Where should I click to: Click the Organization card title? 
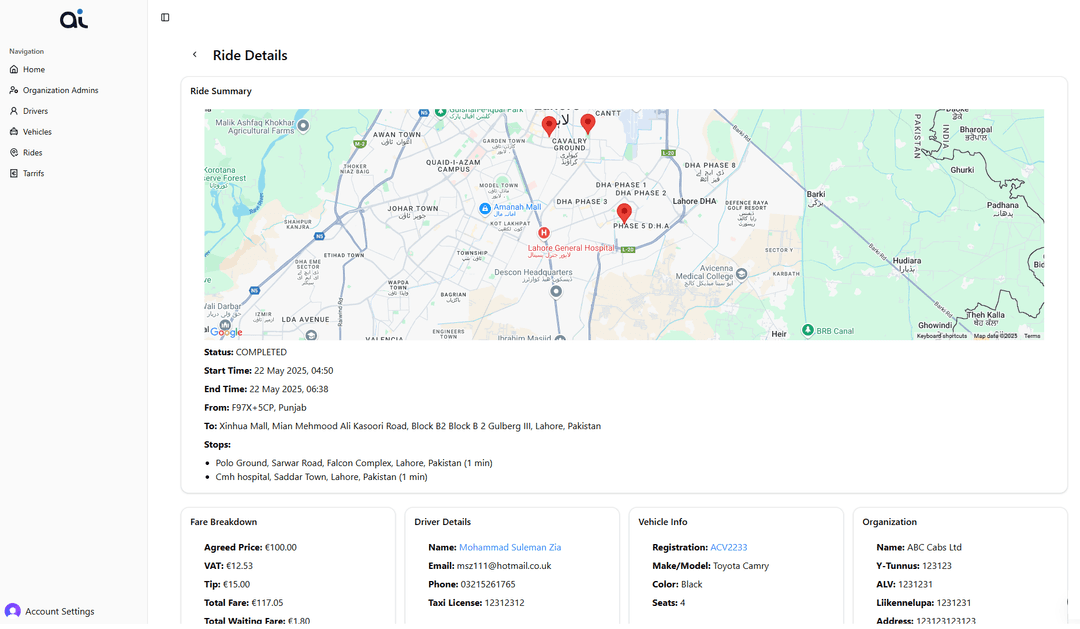889,522
